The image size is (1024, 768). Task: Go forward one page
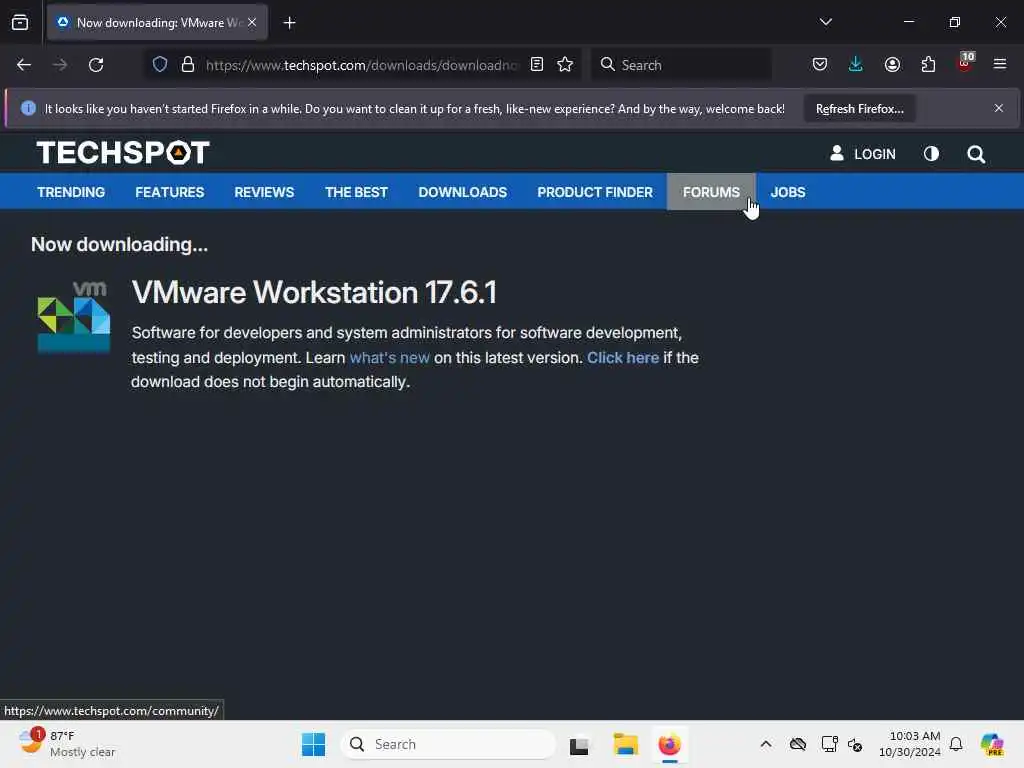60,65
